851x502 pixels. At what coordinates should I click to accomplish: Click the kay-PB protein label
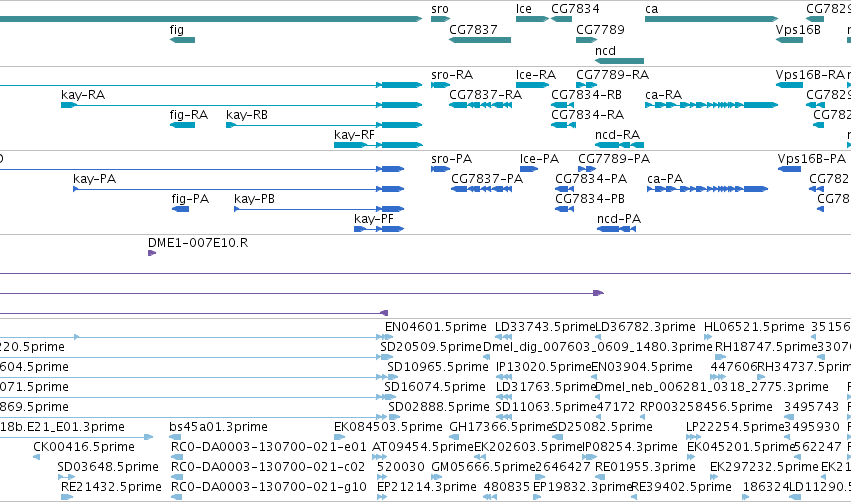(255, 200)
